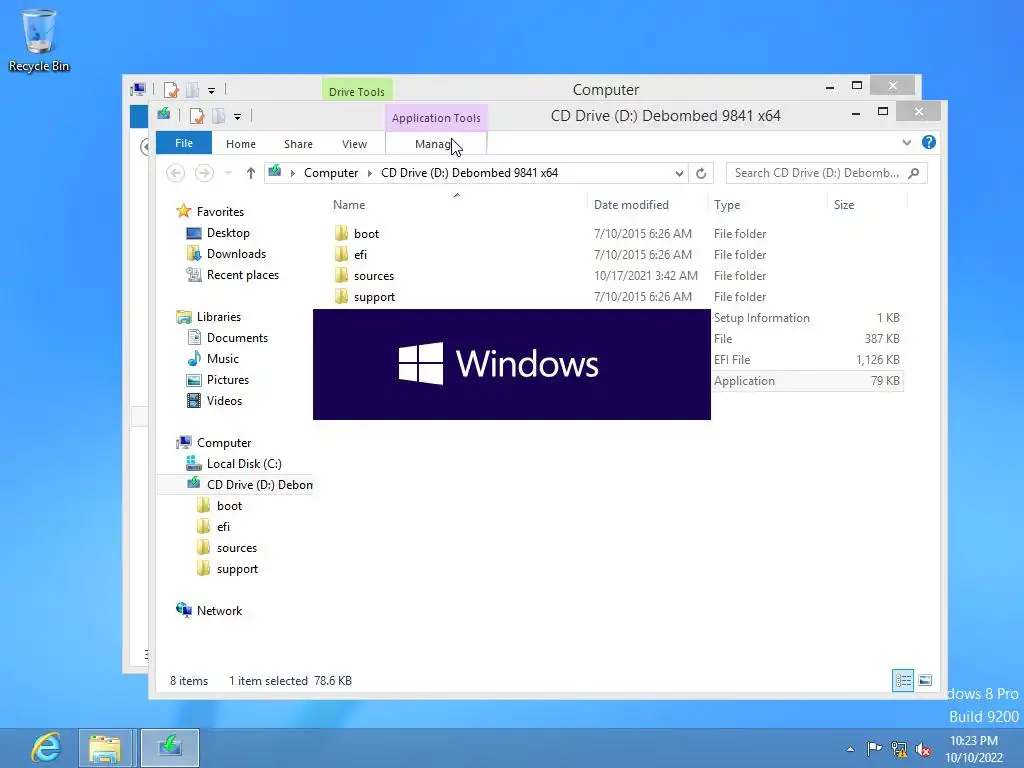Open recent locations dropdown arrow
This screenshot has width=1024, height=768.
(x=228, y=173)
